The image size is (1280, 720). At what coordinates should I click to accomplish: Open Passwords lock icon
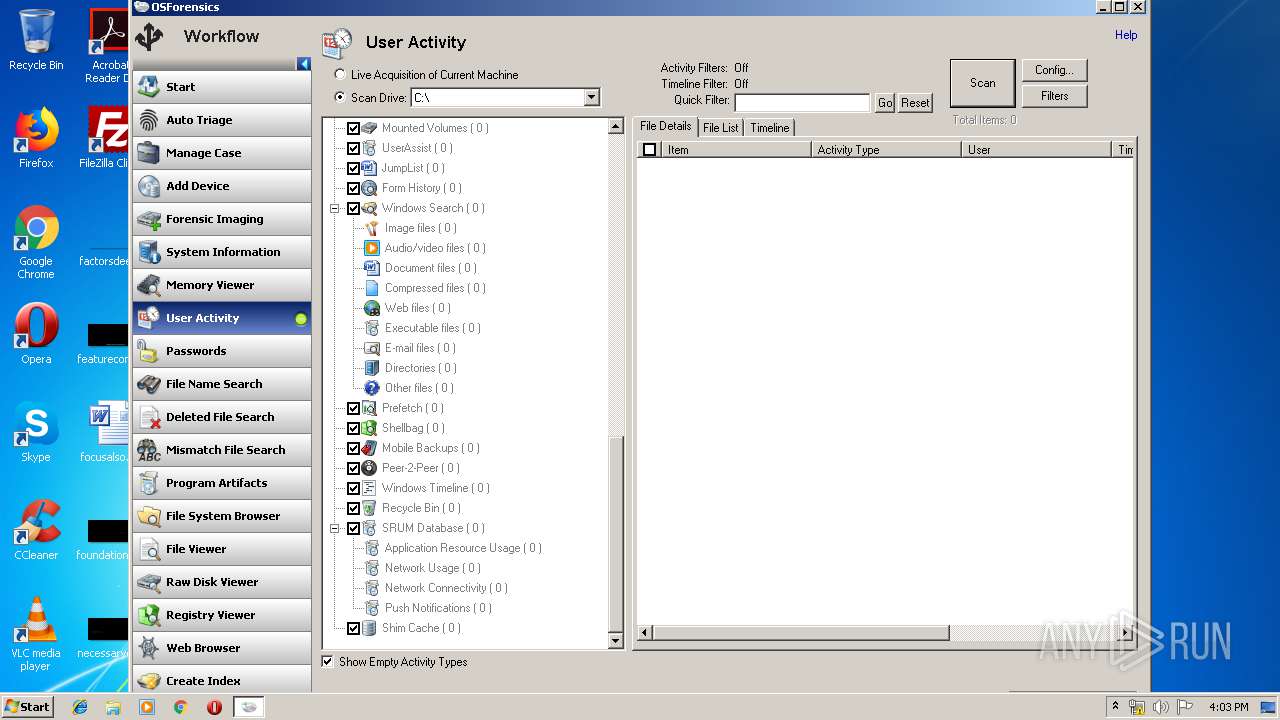[149, 351]
